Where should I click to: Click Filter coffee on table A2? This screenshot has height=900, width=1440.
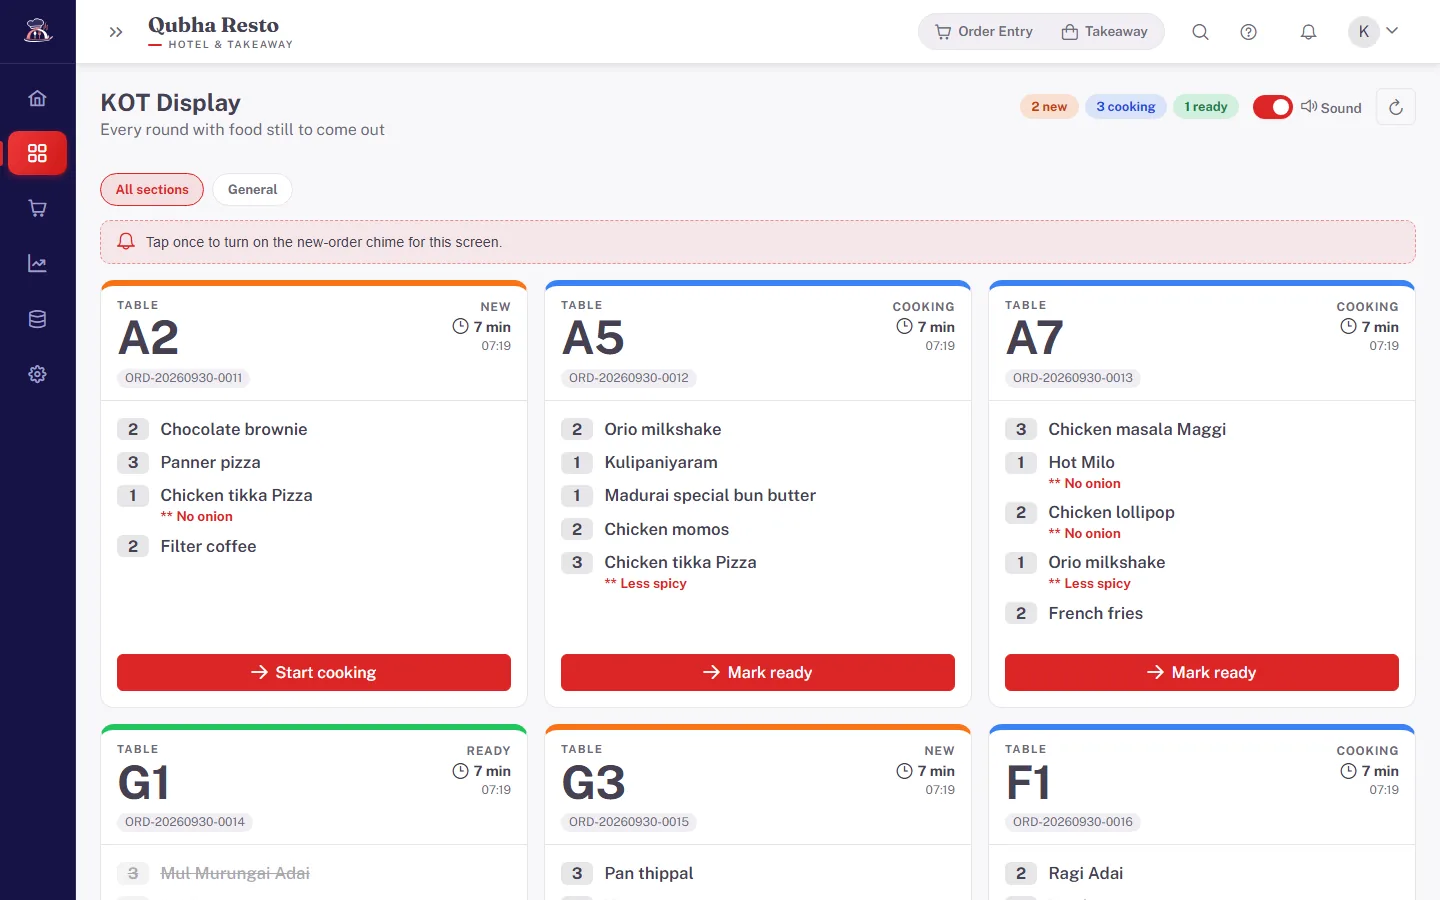[x=208, y=546]
